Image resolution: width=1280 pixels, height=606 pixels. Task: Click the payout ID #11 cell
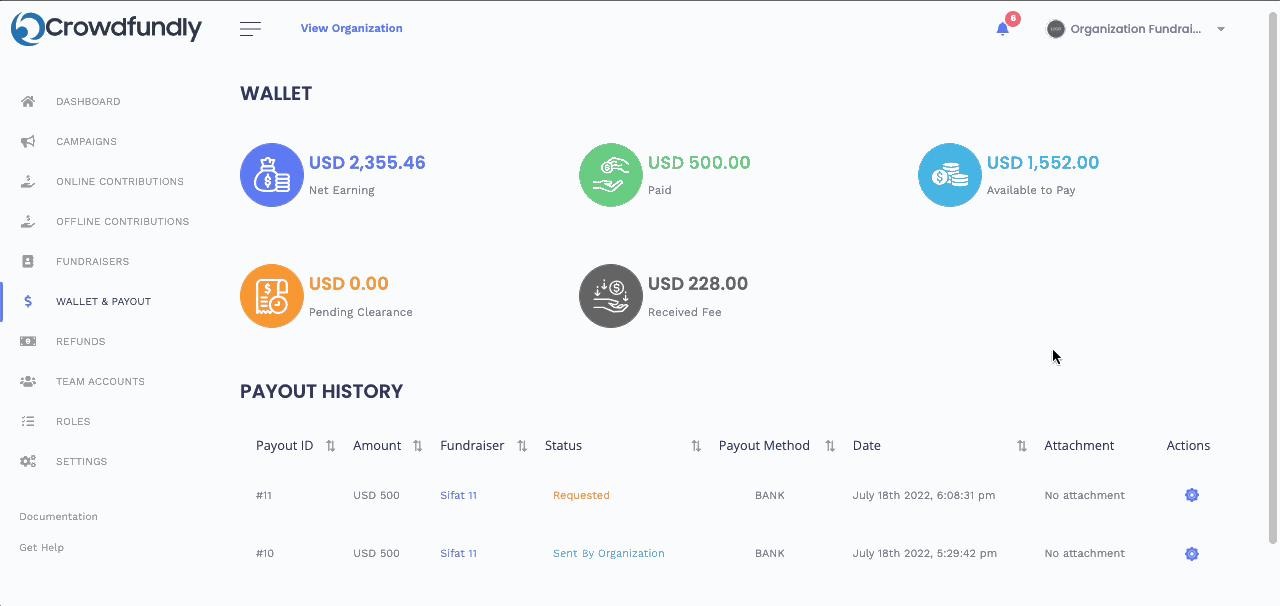pos(264,495)
